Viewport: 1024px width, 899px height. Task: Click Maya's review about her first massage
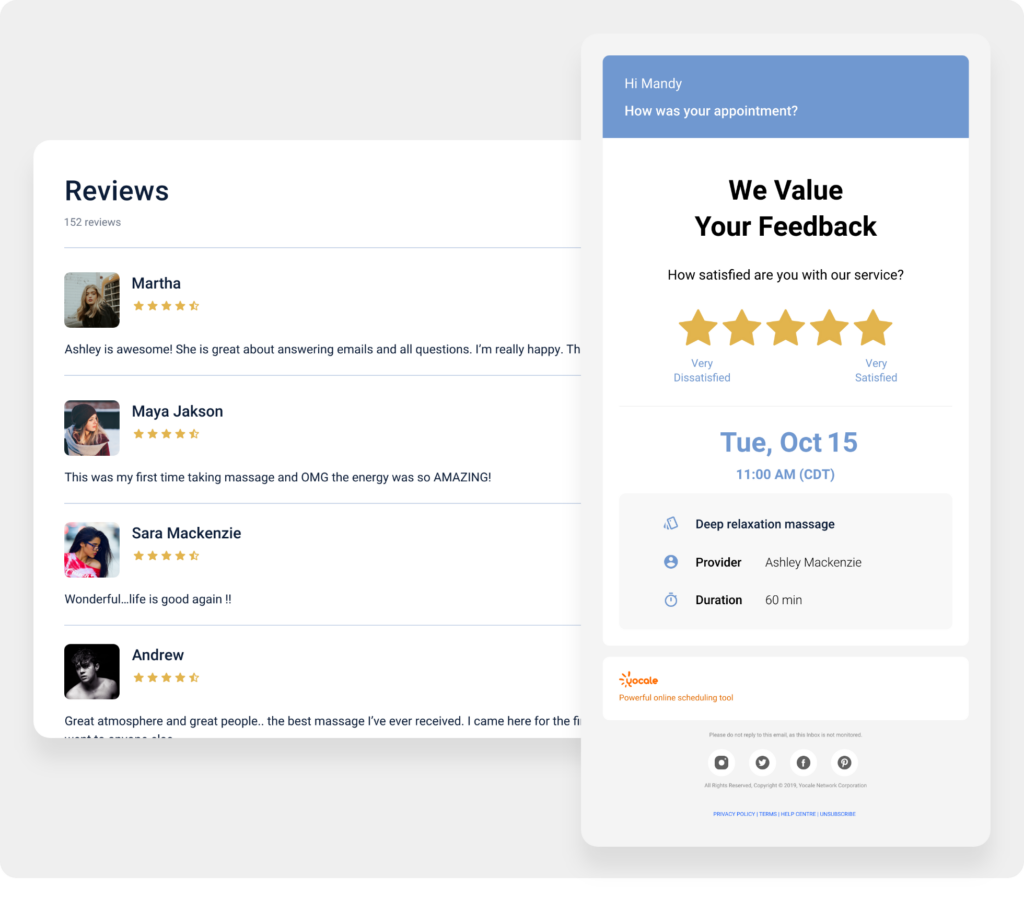click(278, 477)
